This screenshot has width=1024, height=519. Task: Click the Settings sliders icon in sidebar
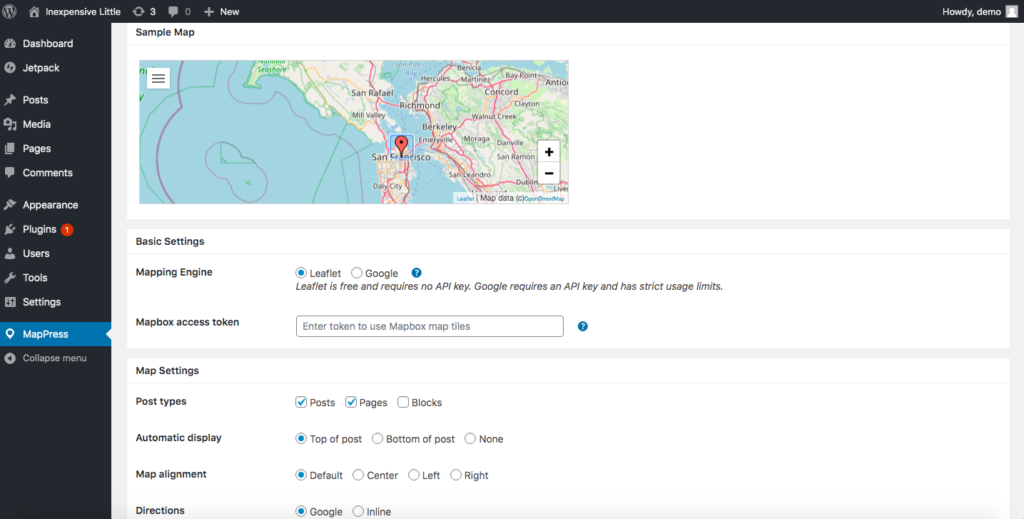(10, 302)
